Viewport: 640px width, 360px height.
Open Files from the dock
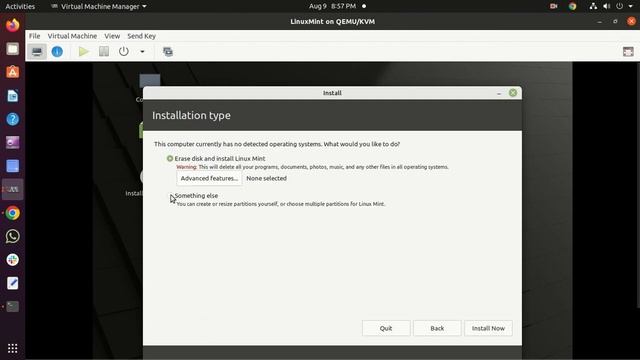(x=13, y=49)
